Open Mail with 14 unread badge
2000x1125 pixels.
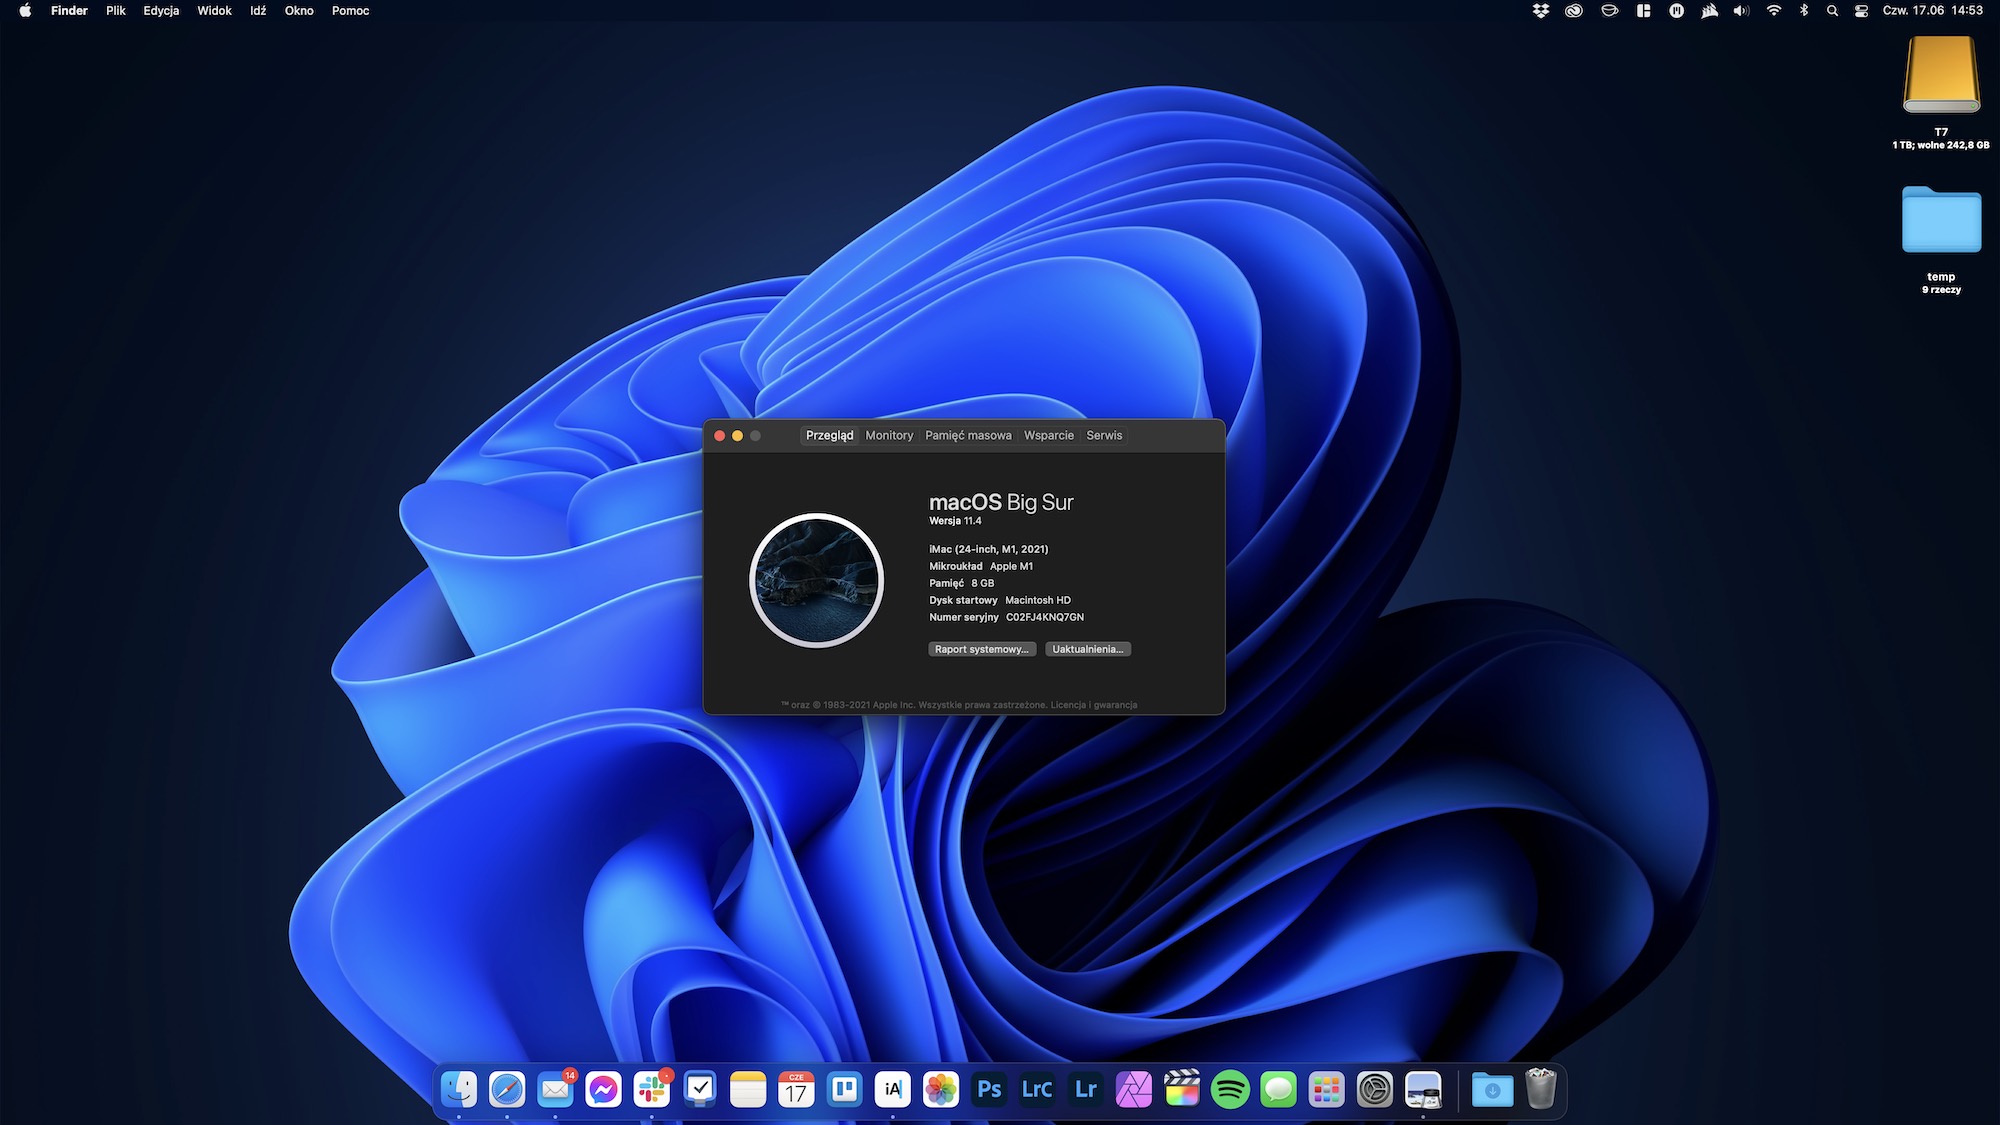(x=555, y=1089)
